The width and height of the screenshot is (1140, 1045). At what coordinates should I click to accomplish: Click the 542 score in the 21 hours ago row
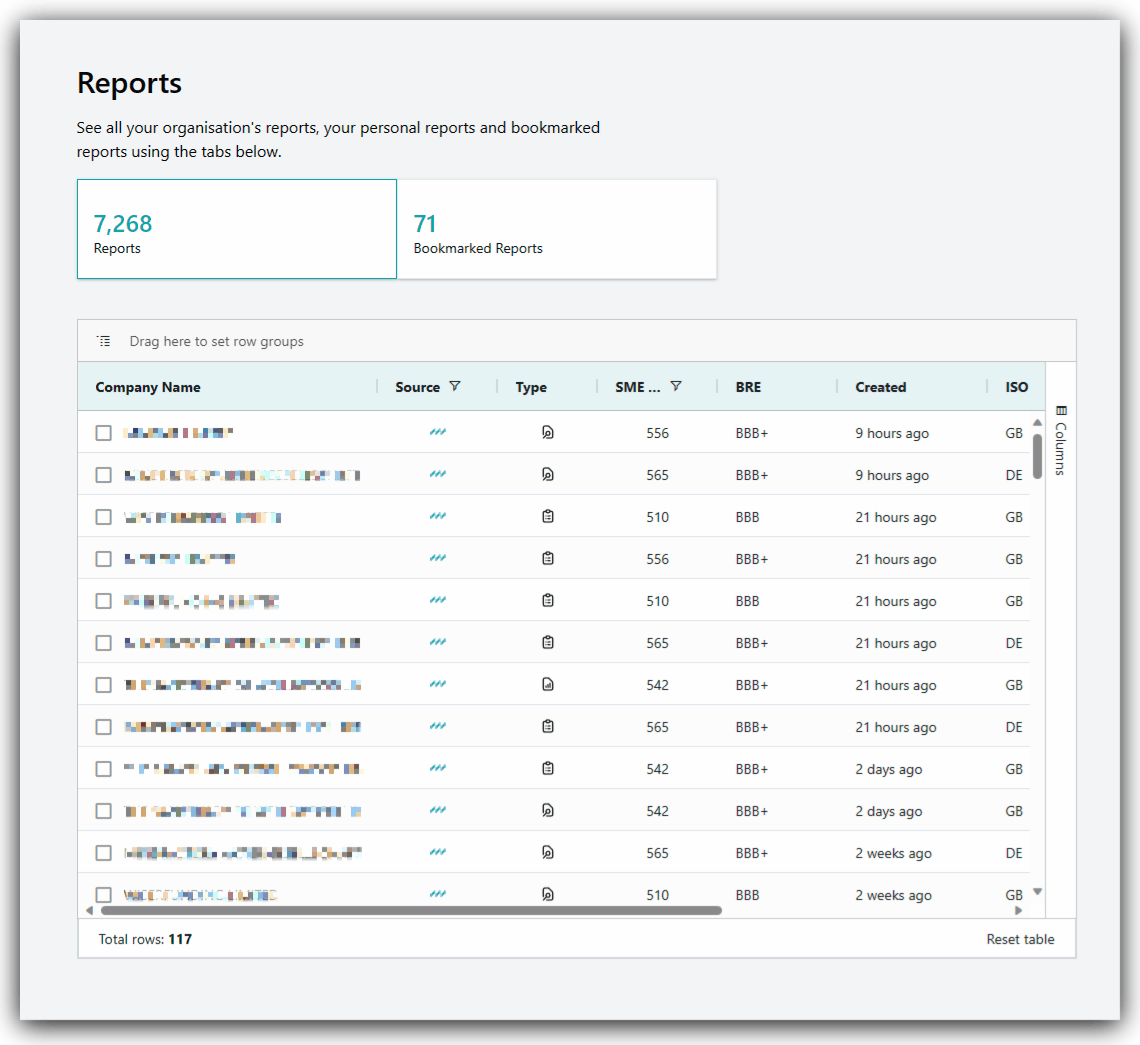(x=657, y=685)
